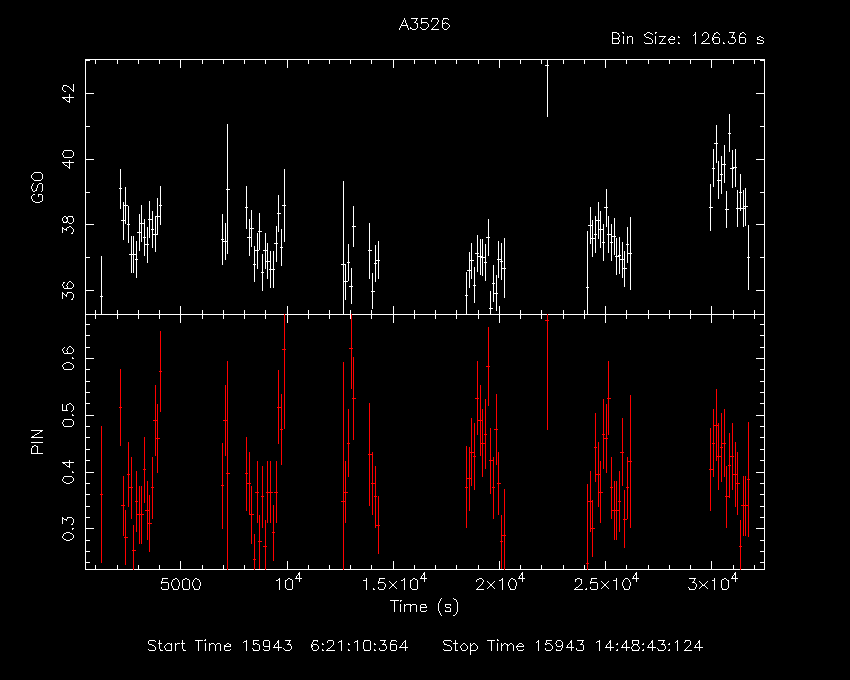
Task: Click the 10^4 x-axis tick label
Action: point(289,583)
